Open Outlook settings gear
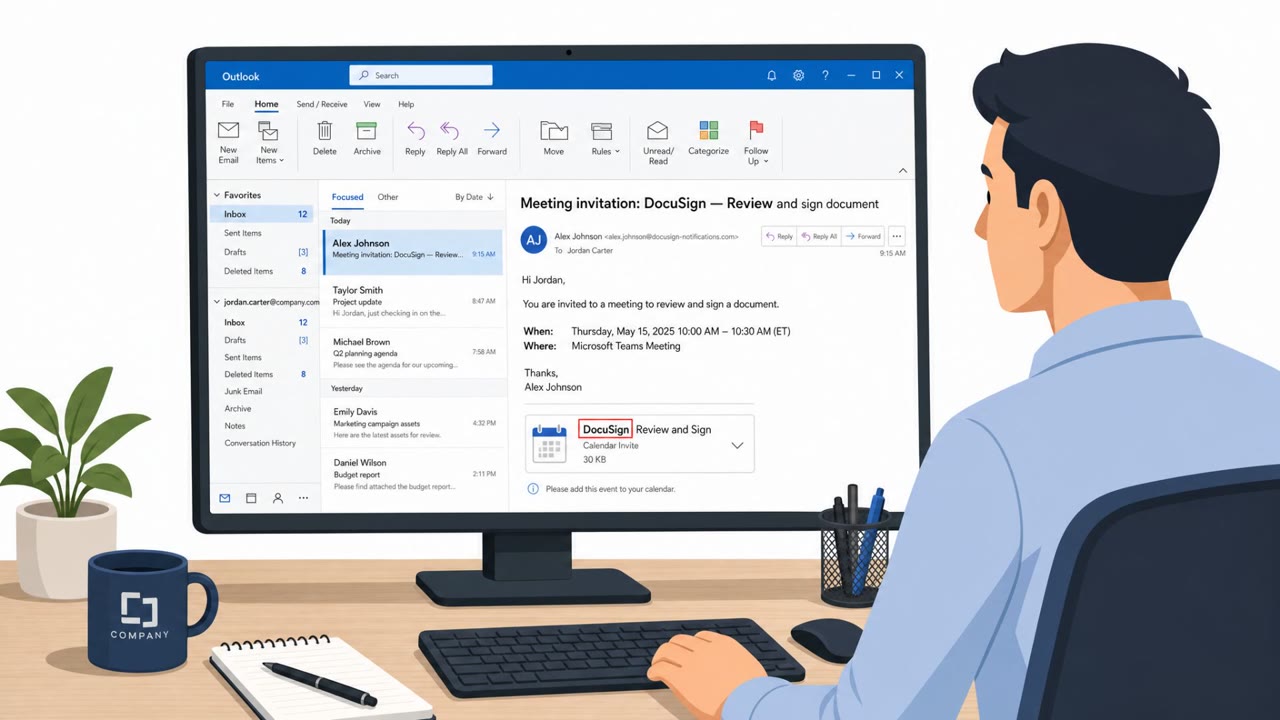The height and width of the screenshot is (720, 1280). 799,75
